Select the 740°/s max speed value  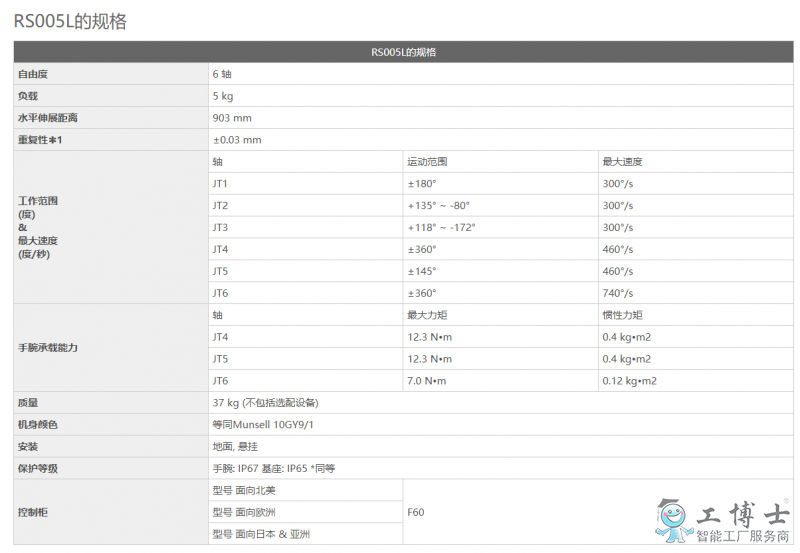tap(617, 293)
